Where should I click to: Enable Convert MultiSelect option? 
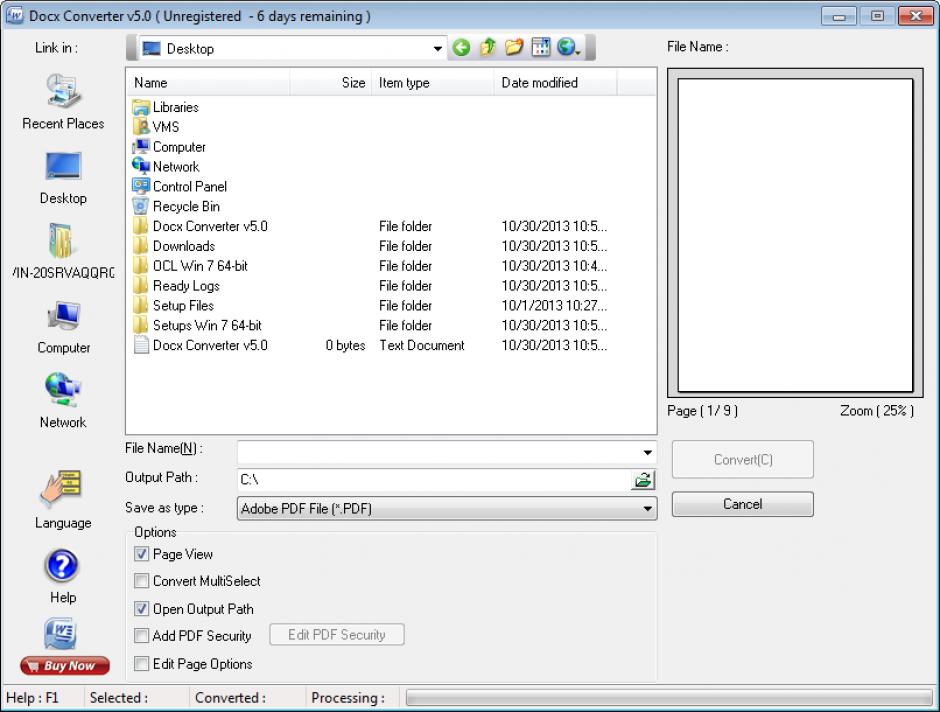pos(141,581)
